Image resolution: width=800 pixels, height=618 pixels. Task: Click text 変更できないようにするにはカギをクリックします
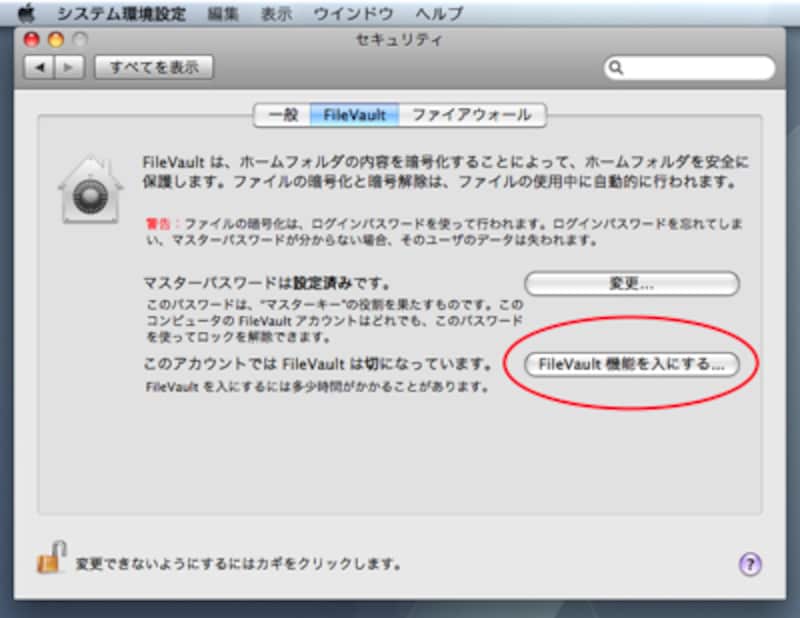[x=238, y=564]
